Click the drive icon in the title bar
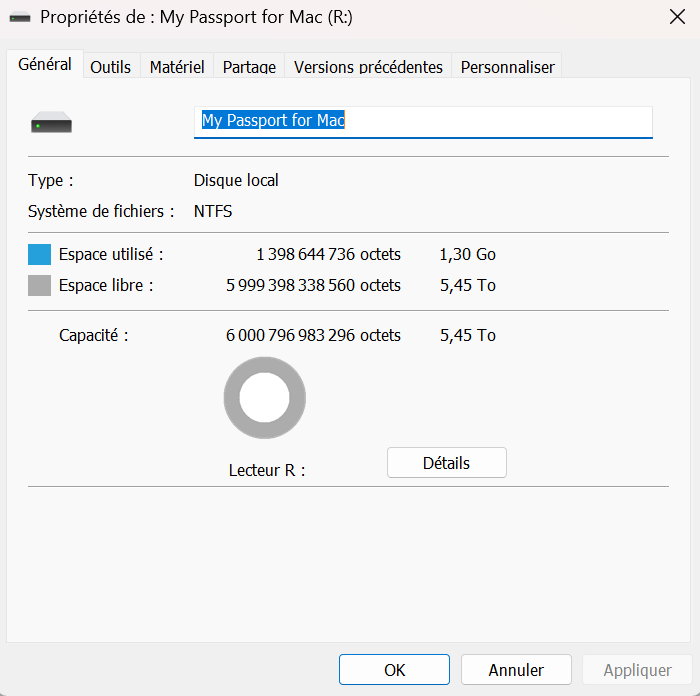Screen dimensions: 700x696 pos(20,18)
